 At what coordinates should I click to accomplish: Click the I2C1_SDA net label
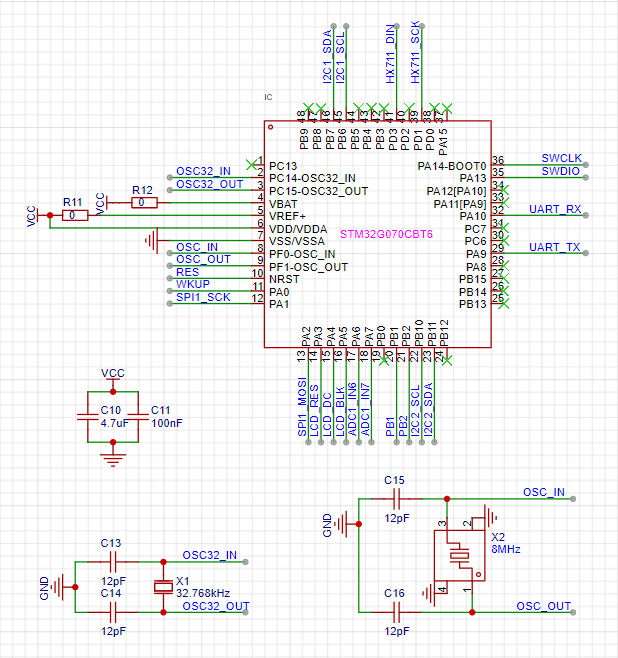tap(327, 56)
